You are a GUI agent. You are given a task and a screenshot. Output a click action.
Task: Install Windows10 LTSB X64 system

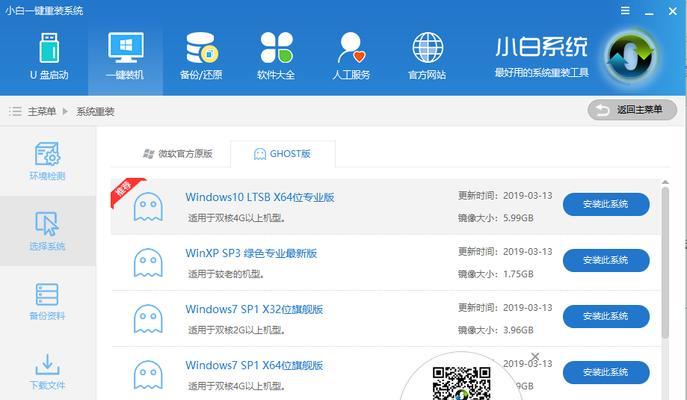pyautogui.click(x=606, y=204)
